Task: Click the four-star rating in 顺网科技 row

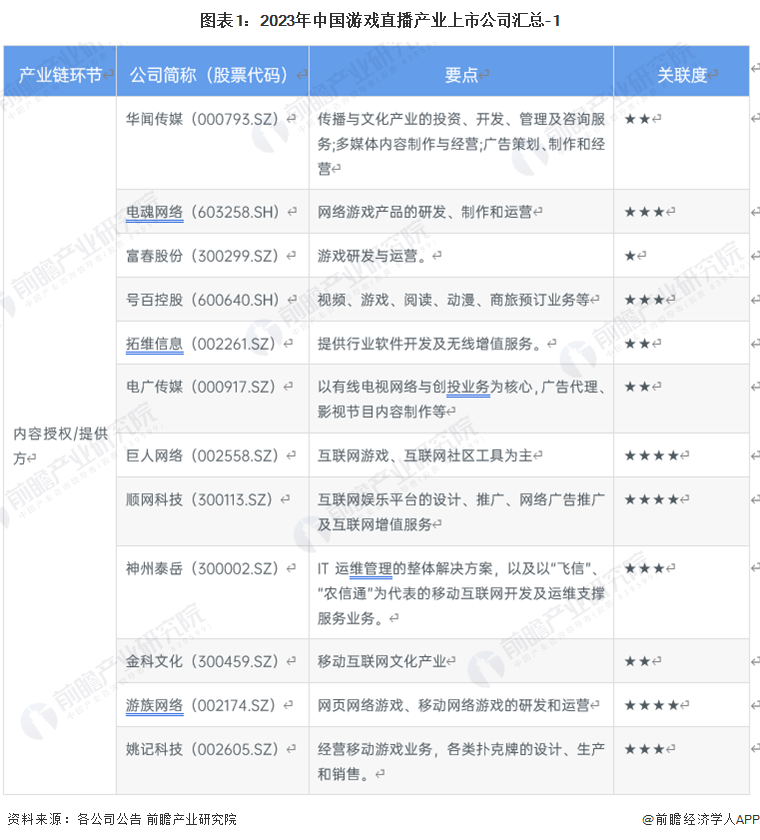Action: pos(652,499)
